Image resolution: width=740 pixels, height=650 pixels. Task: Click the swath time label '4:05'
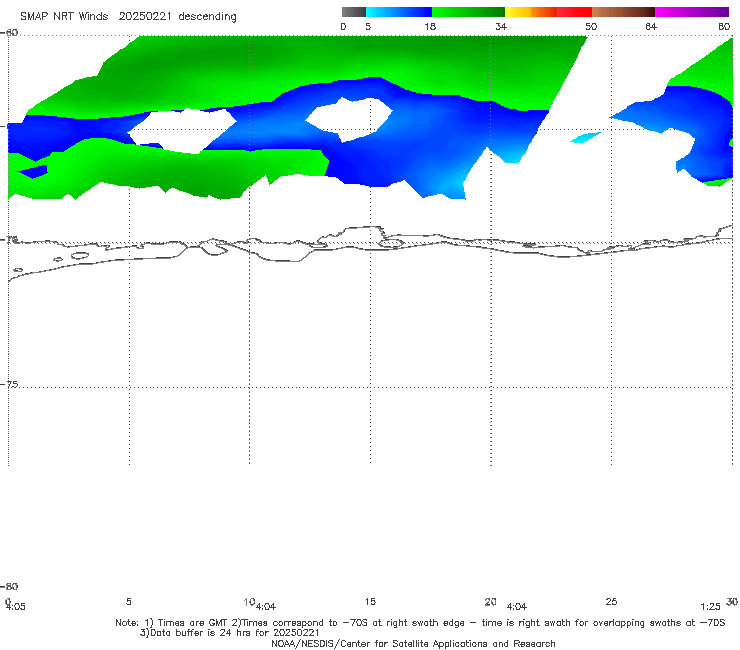click(16, 607)
